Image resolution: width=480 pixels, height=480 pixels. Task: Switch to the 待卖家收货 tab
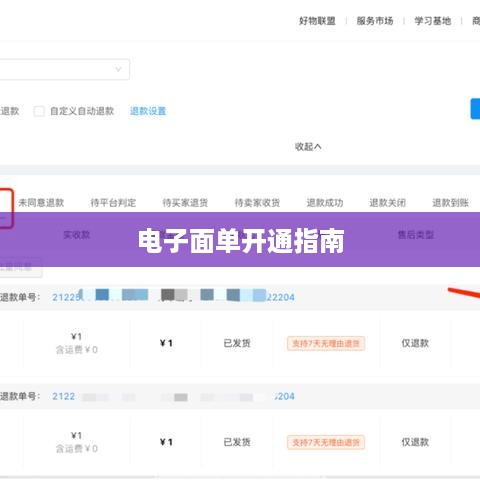(257, 203)
